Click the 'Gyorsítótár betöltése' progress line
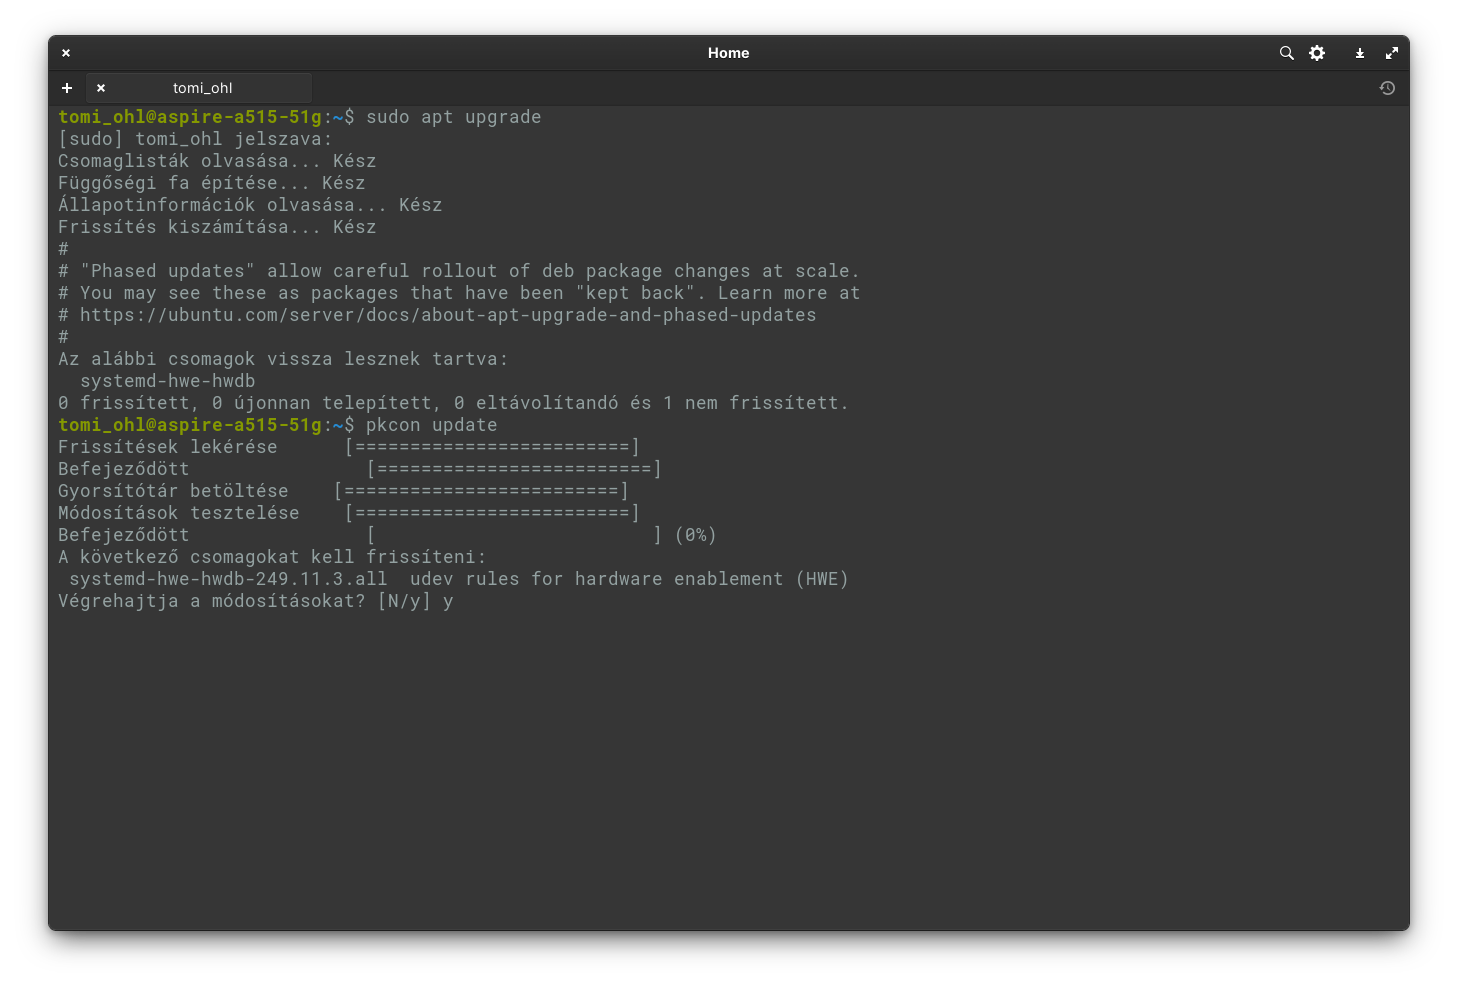Screen dimensions: 1458x992 [343, 491]
